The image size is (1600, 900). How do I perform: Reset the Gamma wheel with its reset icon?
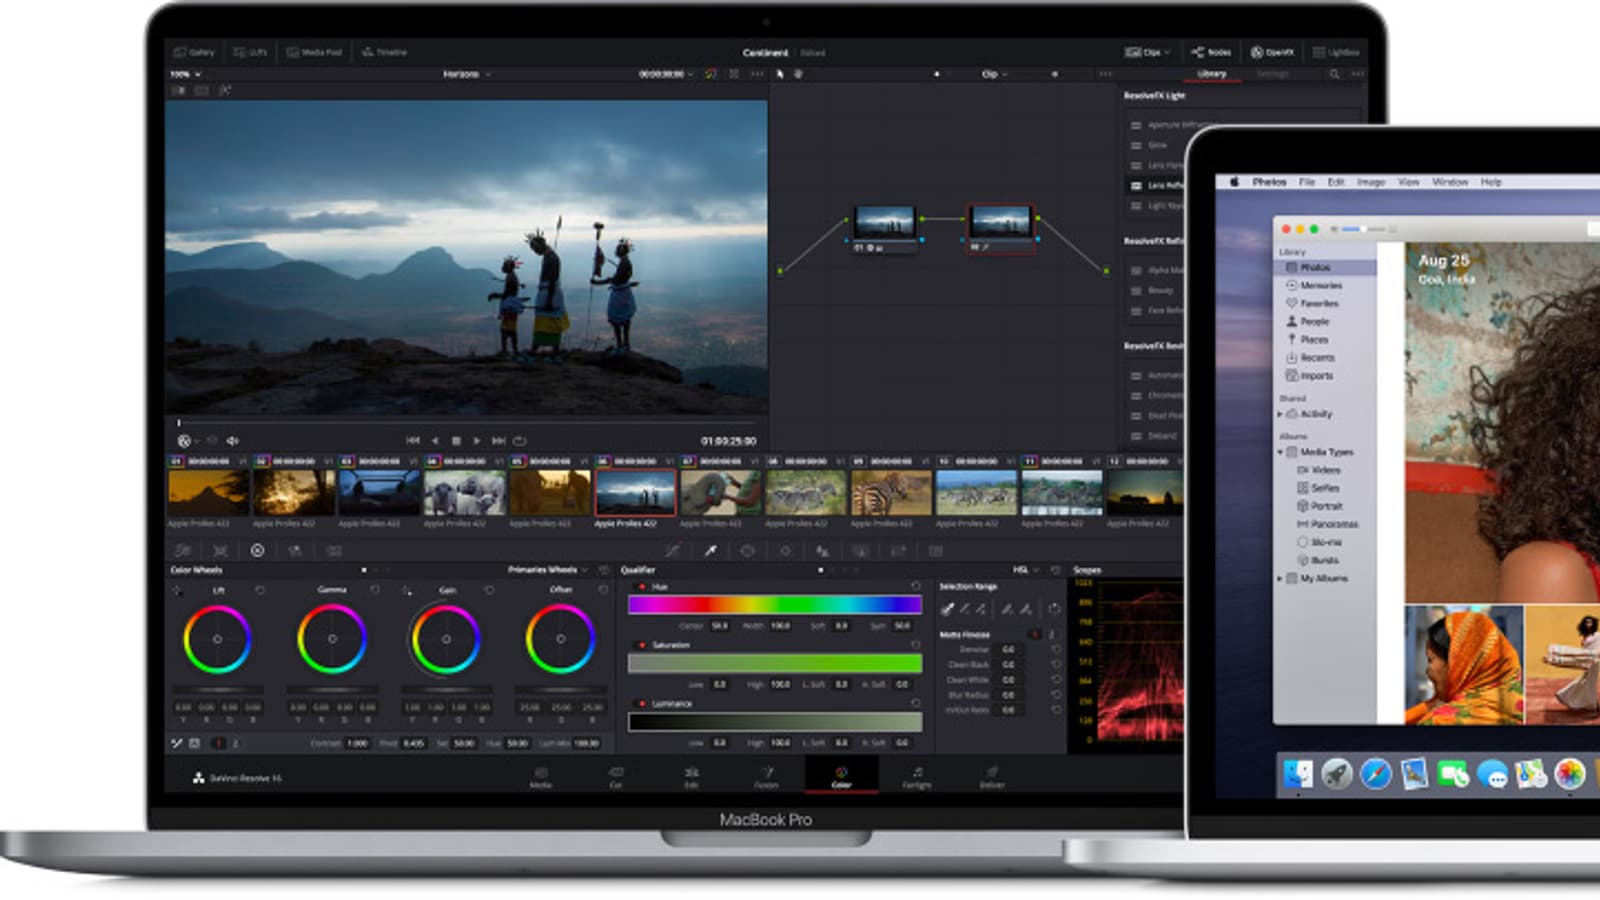click(x=375, y=590)
